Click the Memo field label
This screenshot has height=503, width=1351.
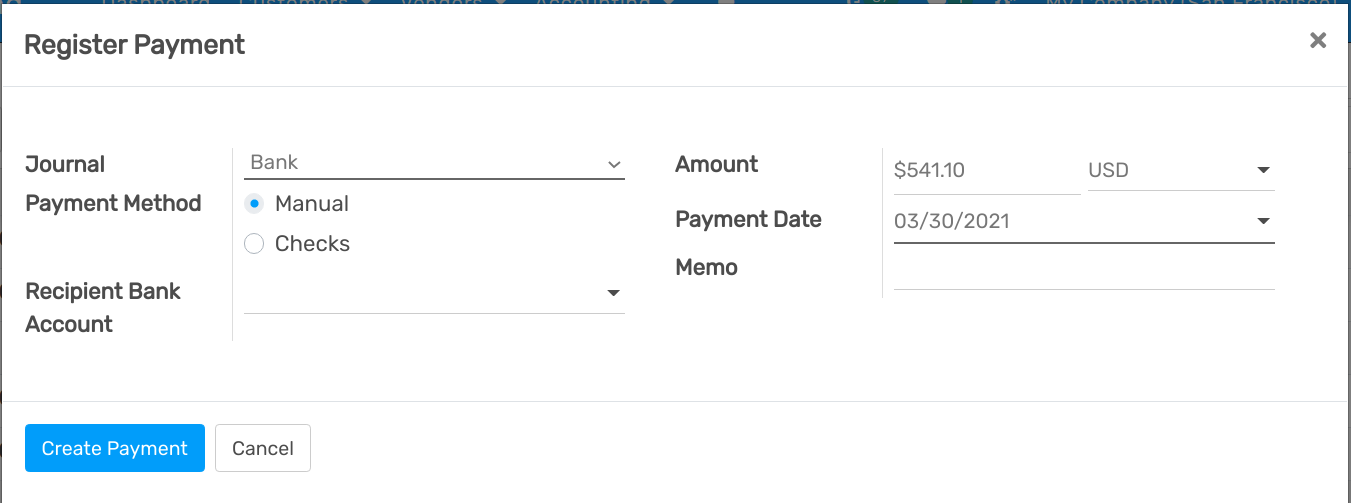point(706,268)
